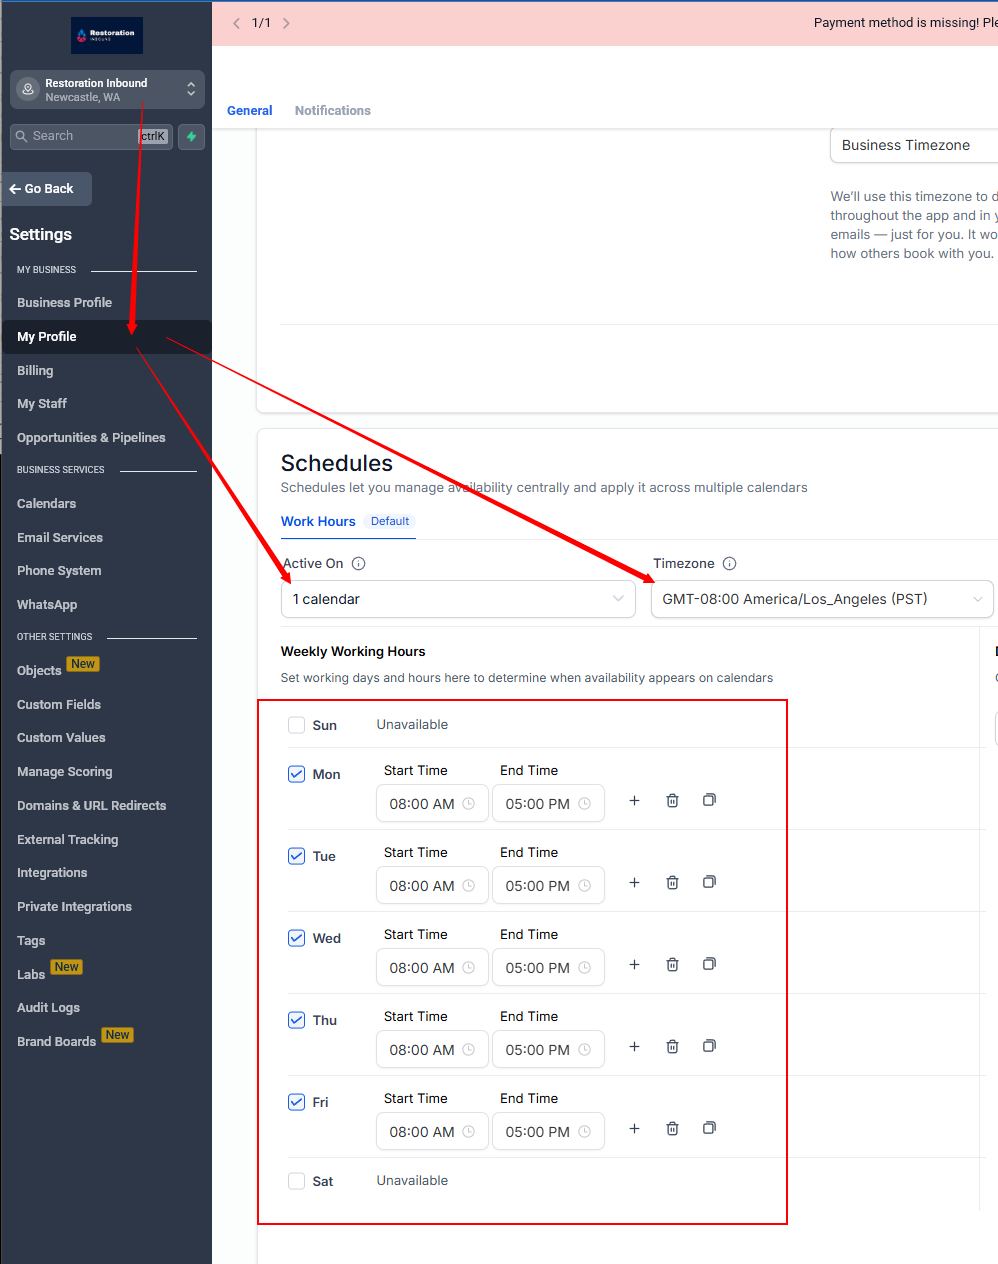Image resolution: width=998 pixels, height=1264 pixels.
Task: Enable Sunday availability checkbox
Action: pyautogui.click(x=296, y=725)
